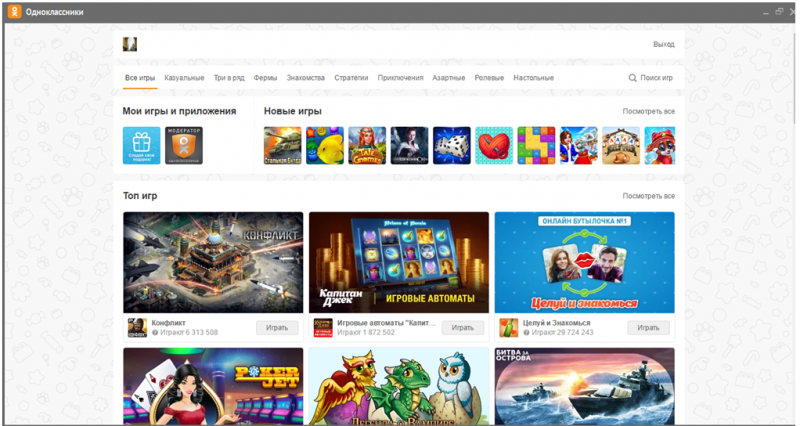This screenshot has width=800, height=426.
Task: Click Посмотреть все for Топ игр
Action: (648, 196)
